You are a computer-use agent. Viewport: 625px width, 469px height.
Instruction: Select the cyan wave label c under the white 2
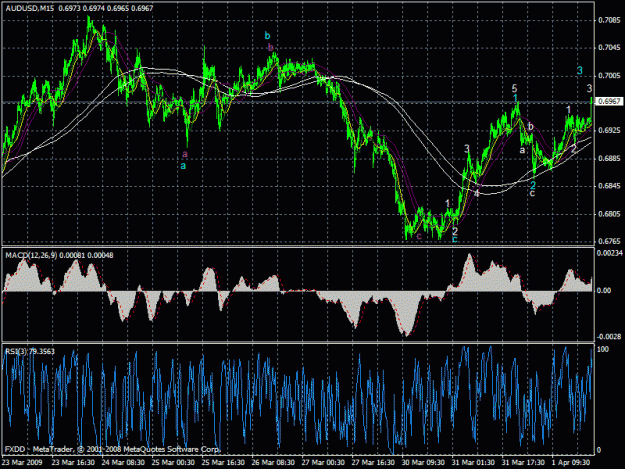(454, 239)
